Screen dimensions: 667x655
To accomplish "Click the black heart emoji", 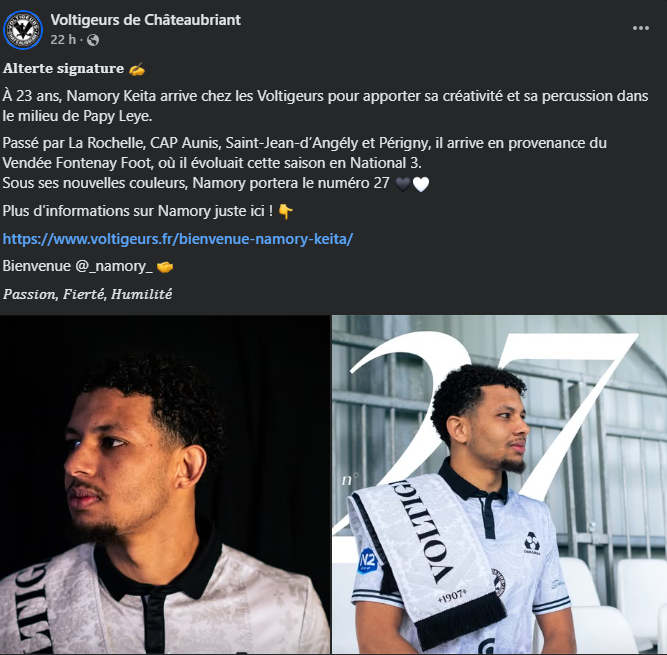I will click(x=402, y=184).
